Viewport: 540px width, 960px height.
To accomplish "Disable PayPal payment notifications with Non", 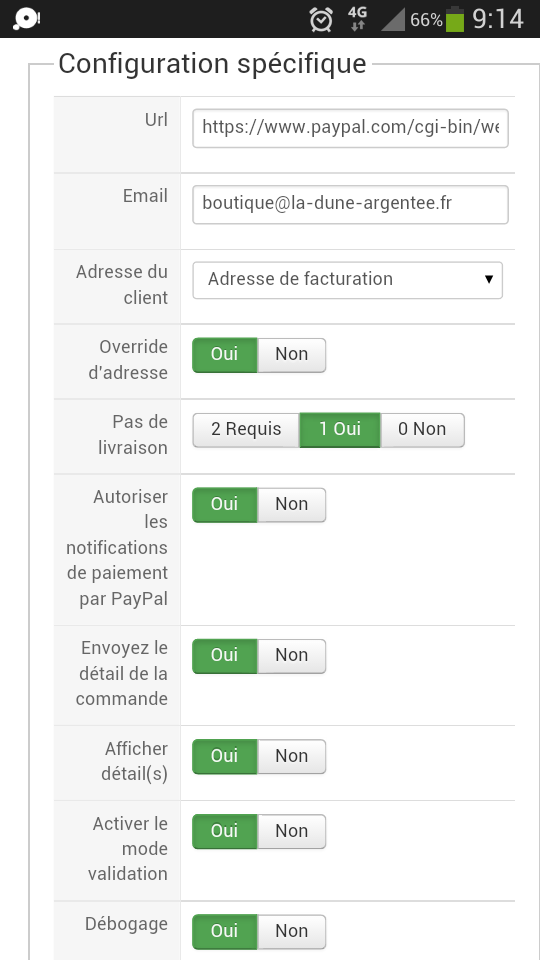I will click(291, 505).
